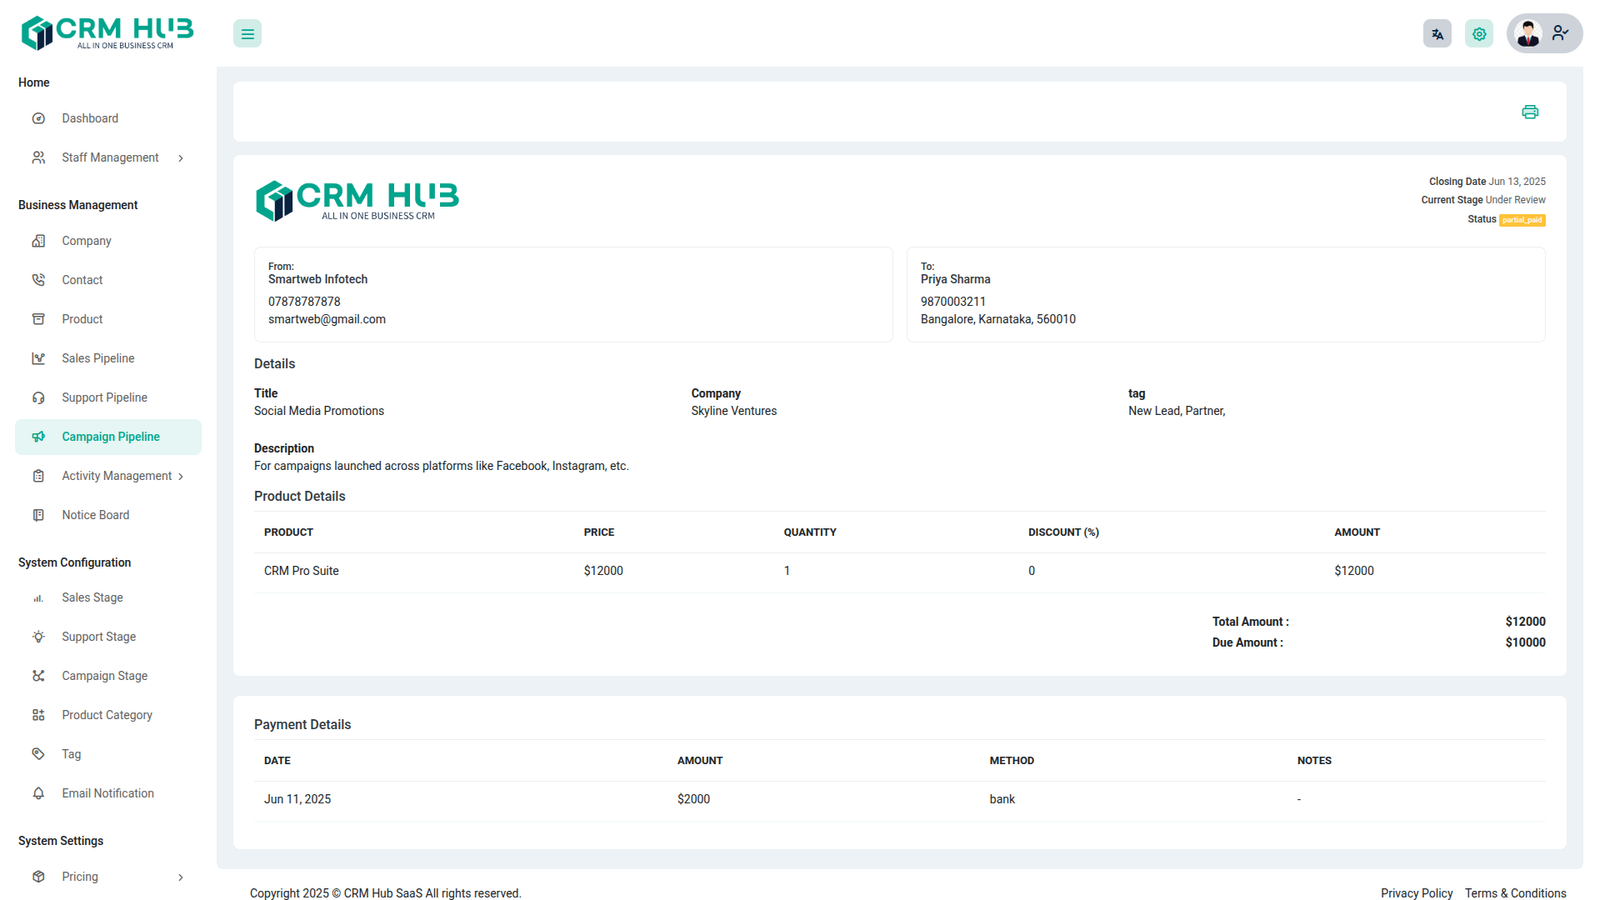
Task: Open the language translation icon
Action: click(1437, 34)
